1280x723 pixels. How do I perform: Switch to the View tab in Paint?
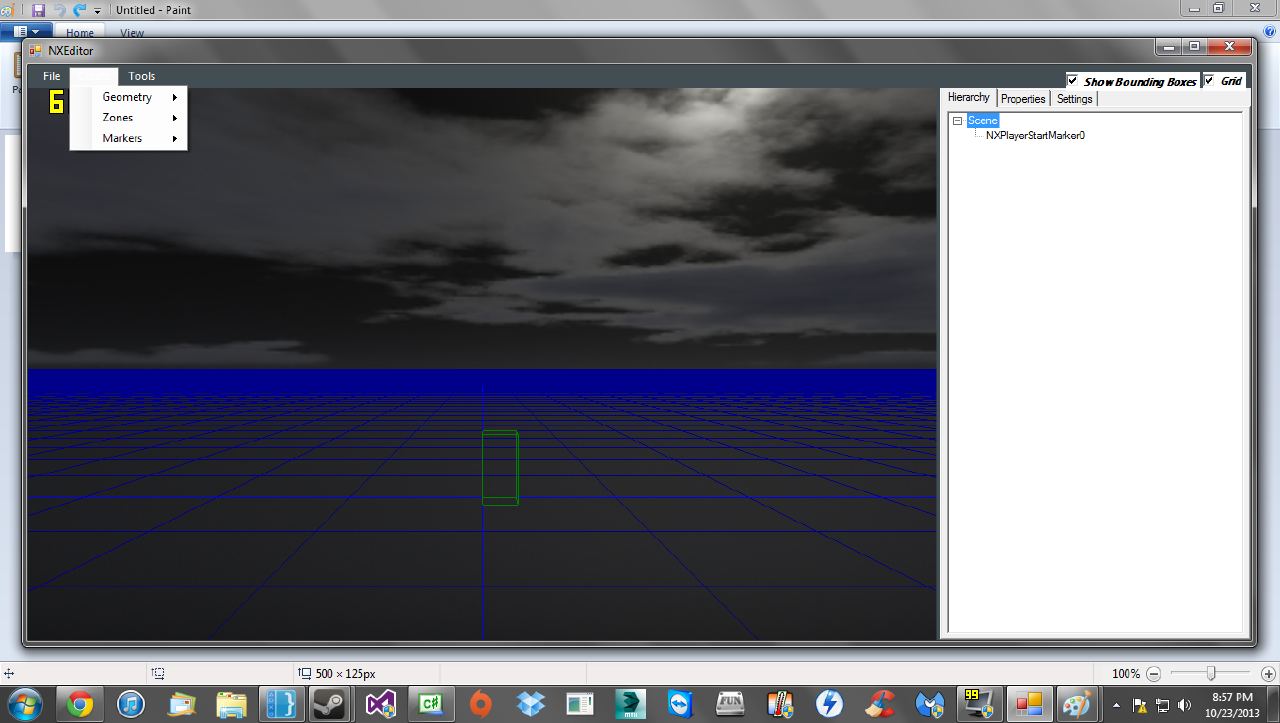click(x=132, y=33)
